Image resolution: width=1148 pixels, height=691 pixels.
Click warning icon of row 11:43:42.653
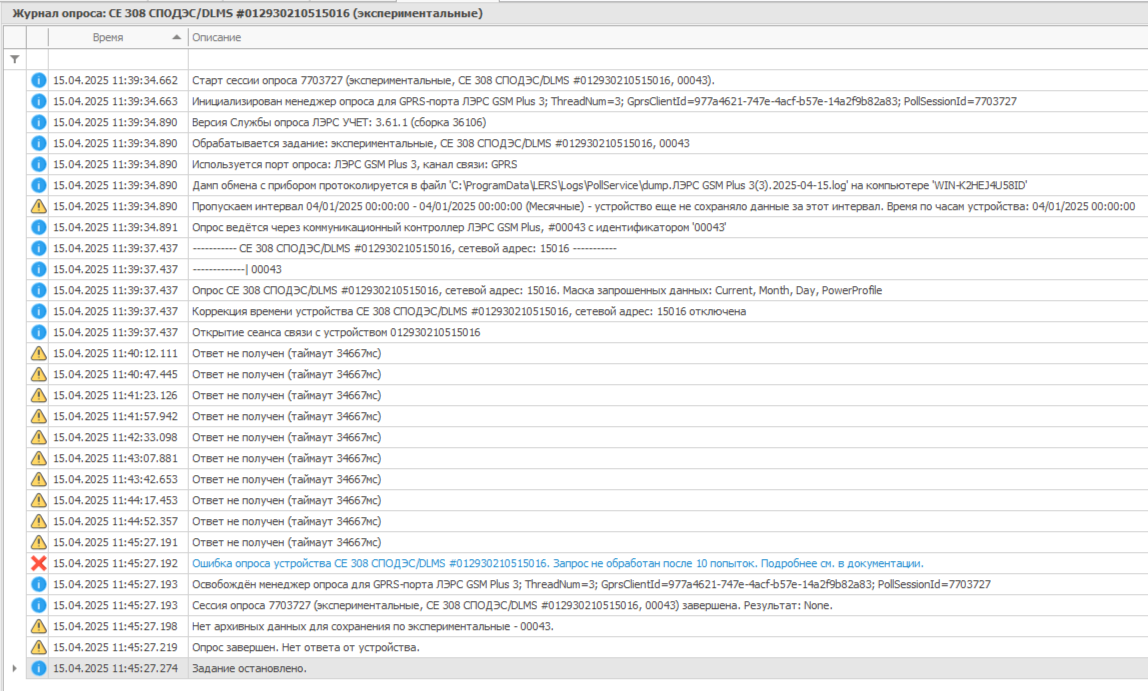point(38,479)
